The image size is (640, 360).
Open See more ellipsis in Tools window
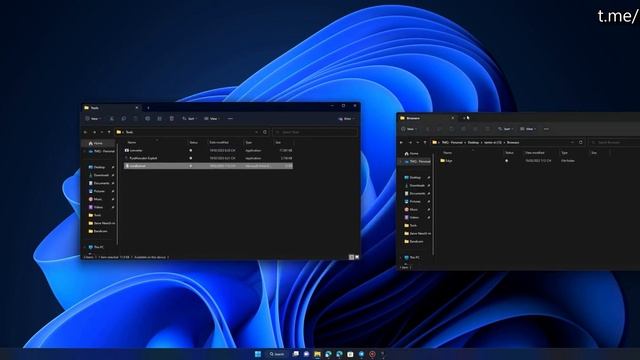pos(230,119)
